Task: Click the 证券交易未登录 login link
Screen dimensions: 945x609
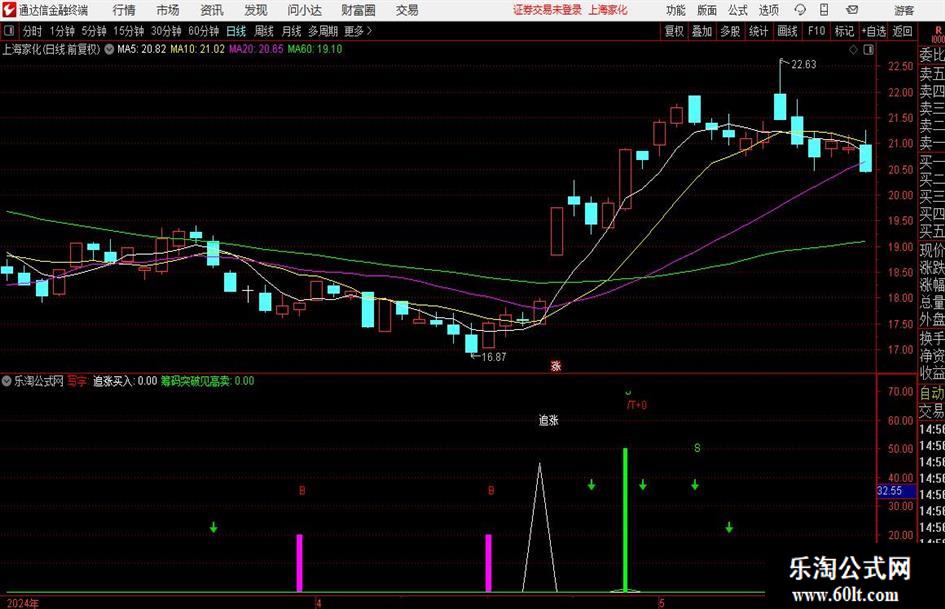Action: [x=548, y=10]
